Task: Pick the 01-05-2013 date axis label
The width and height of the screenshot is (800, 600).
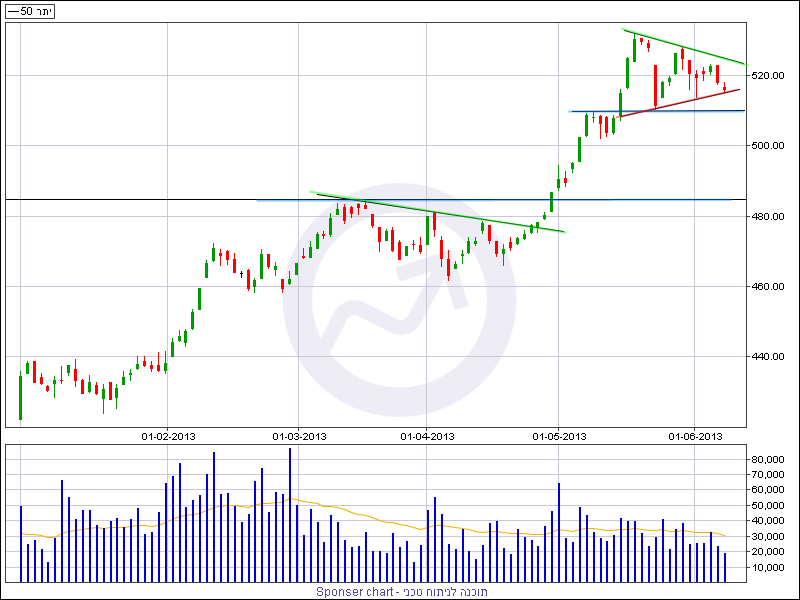Action: point(559,436)
